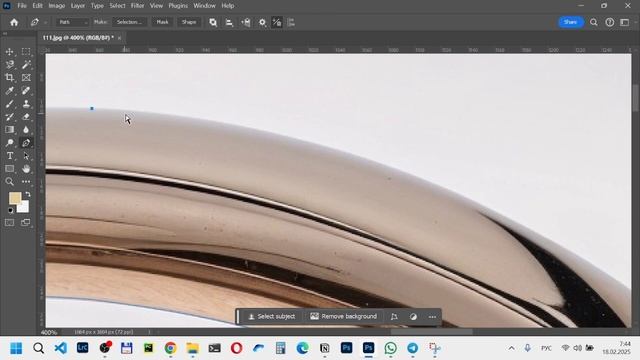Viewport: 640px width, 360px height.
Task: Select the Frame tool
Action: tap(26, 78)
